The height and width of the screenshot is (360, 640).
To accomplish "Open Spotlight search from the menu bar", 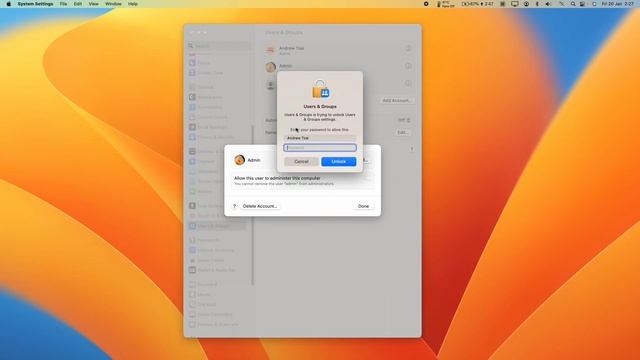I will pos(573,4).
